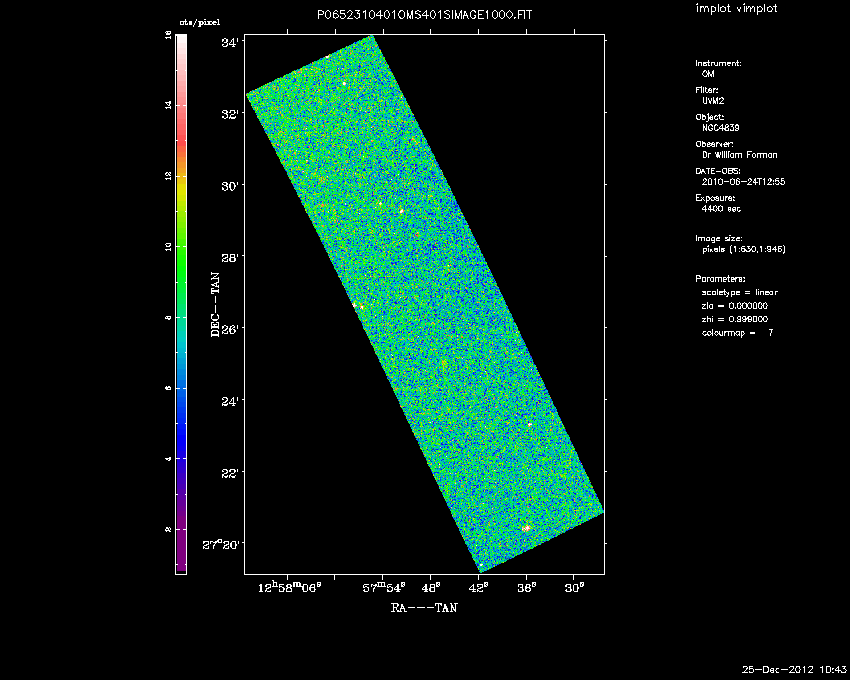Click RA tick label 42s
This screenshot has width=850, height=680.
(x=479, y=588)
